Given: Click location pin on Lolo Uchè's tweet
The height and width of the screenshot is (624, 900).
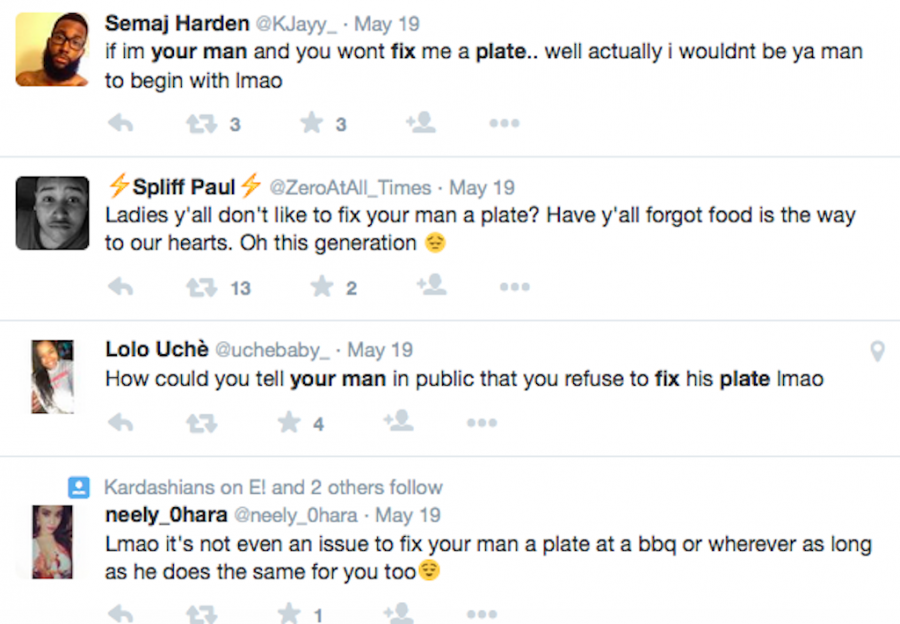Looking at the screenshot, I should [877, 351].
